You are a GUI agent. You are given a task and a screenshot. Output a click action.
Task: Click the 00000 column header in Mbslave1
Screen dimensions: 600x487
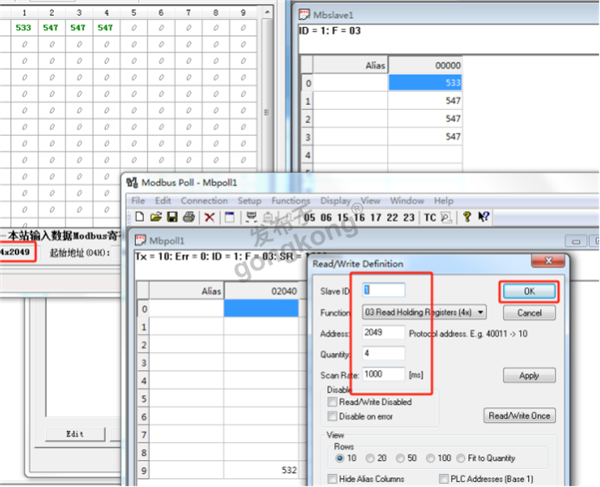(425, 65)
